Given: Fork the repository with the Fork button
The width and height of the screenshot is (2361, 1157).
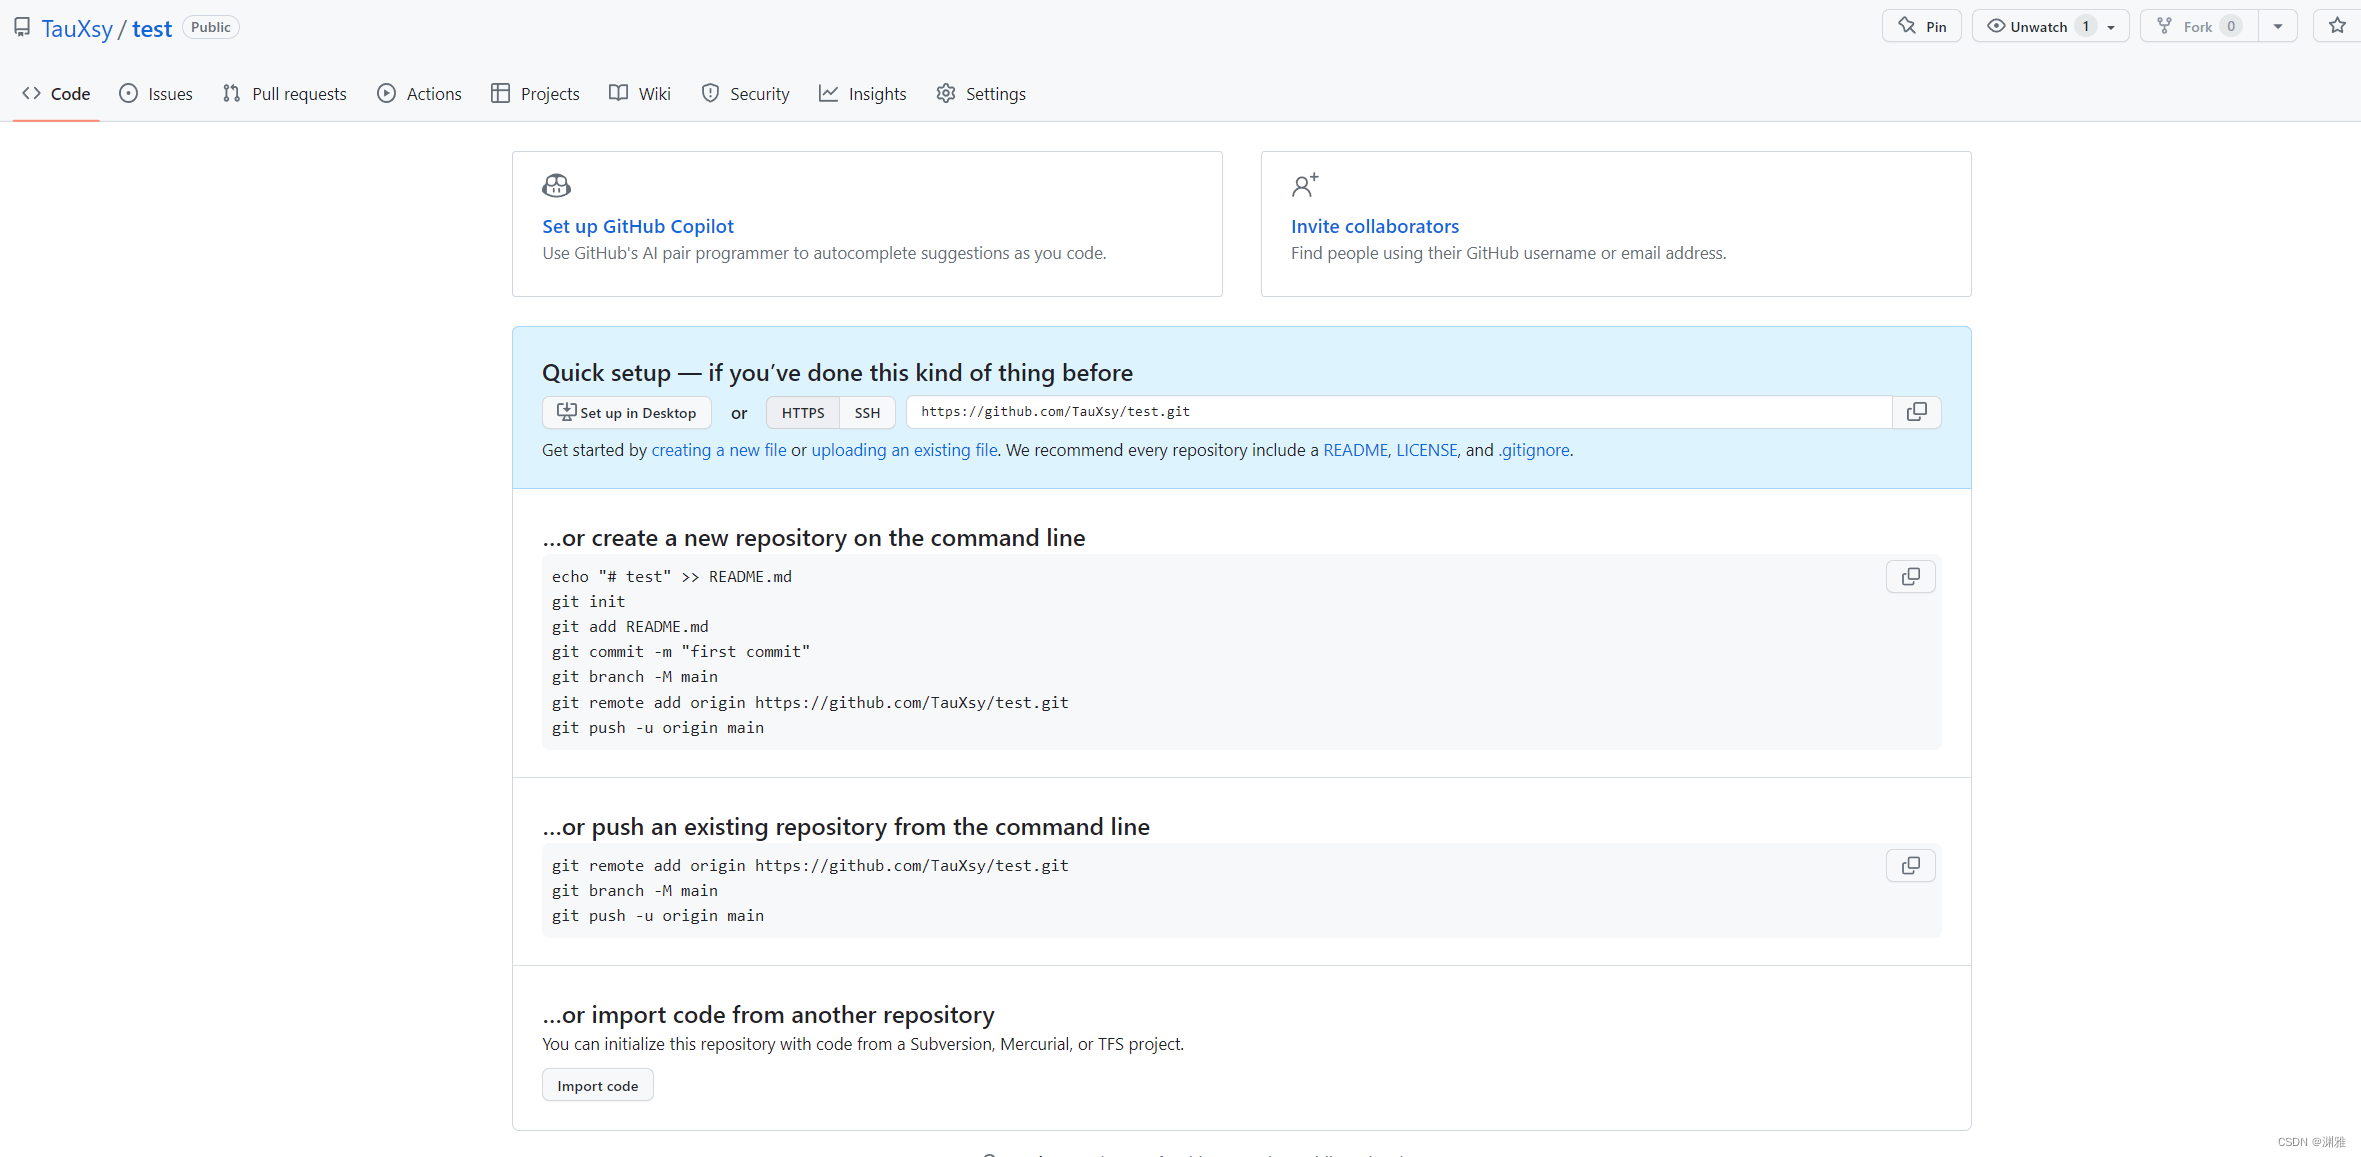Looking at the screenshot, I should click(2200, 26).
